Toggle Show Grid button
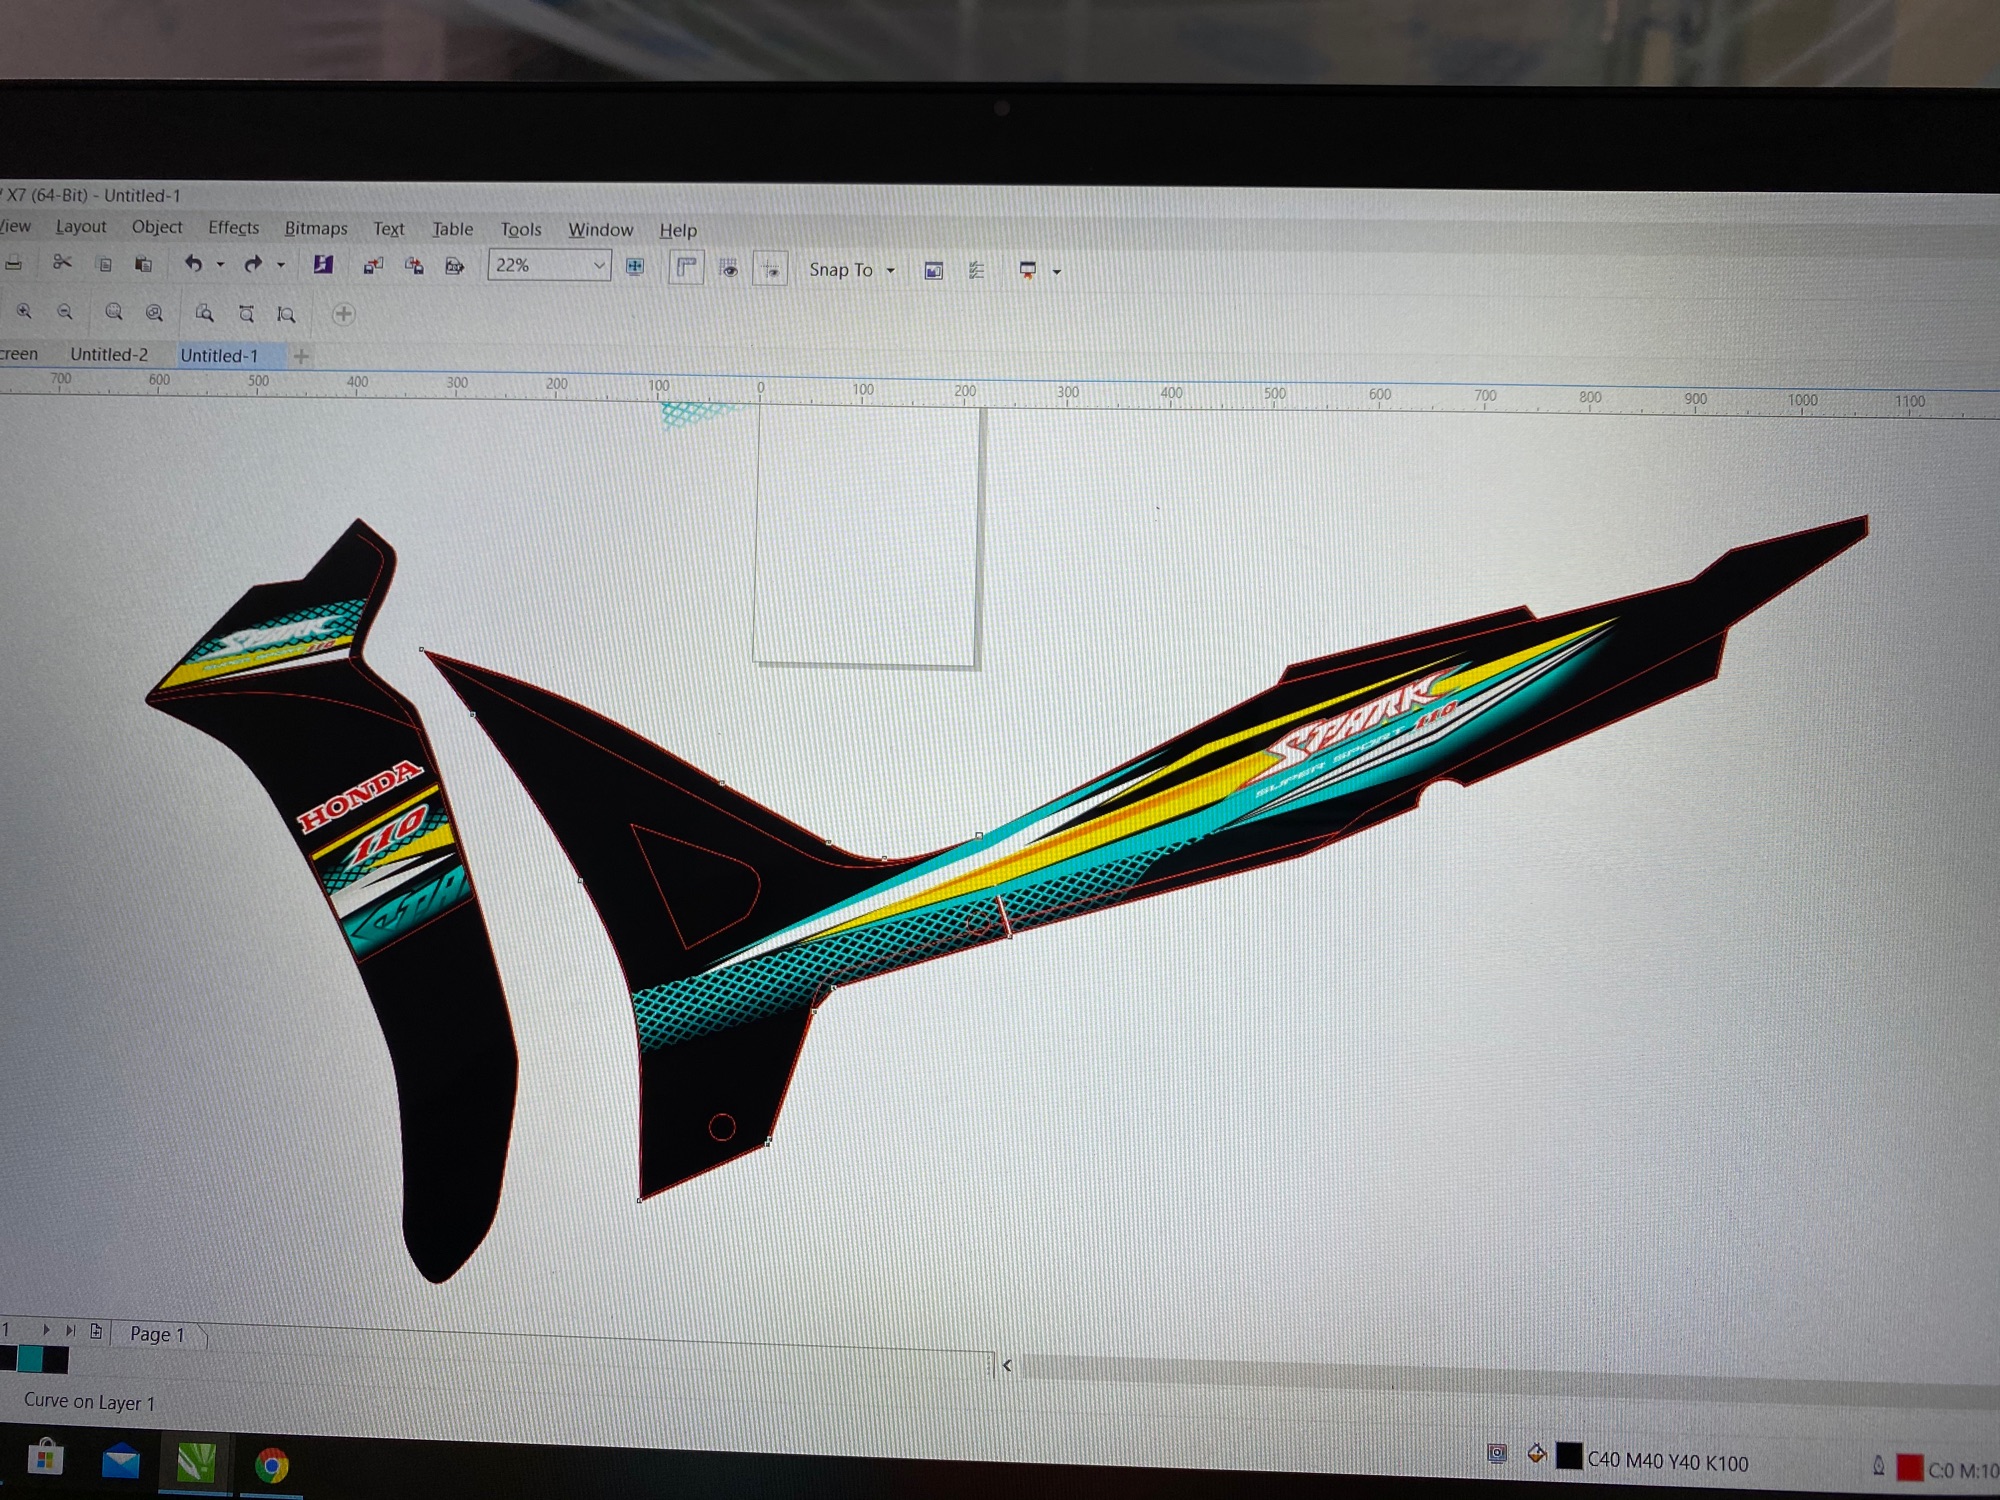Screen dimensions: 2000x1500 [x=729, y=268]
